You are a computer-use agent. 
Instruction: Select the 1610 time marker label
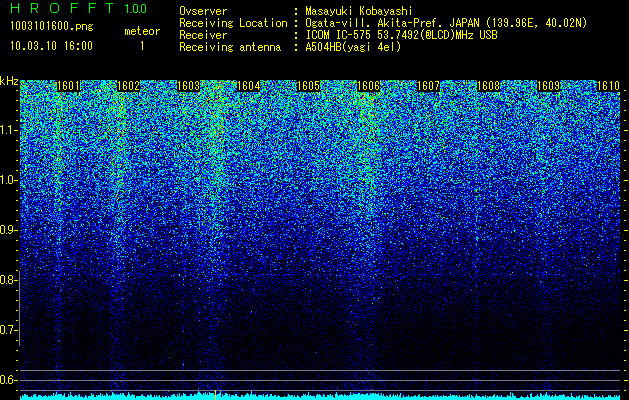coord(609,86)
